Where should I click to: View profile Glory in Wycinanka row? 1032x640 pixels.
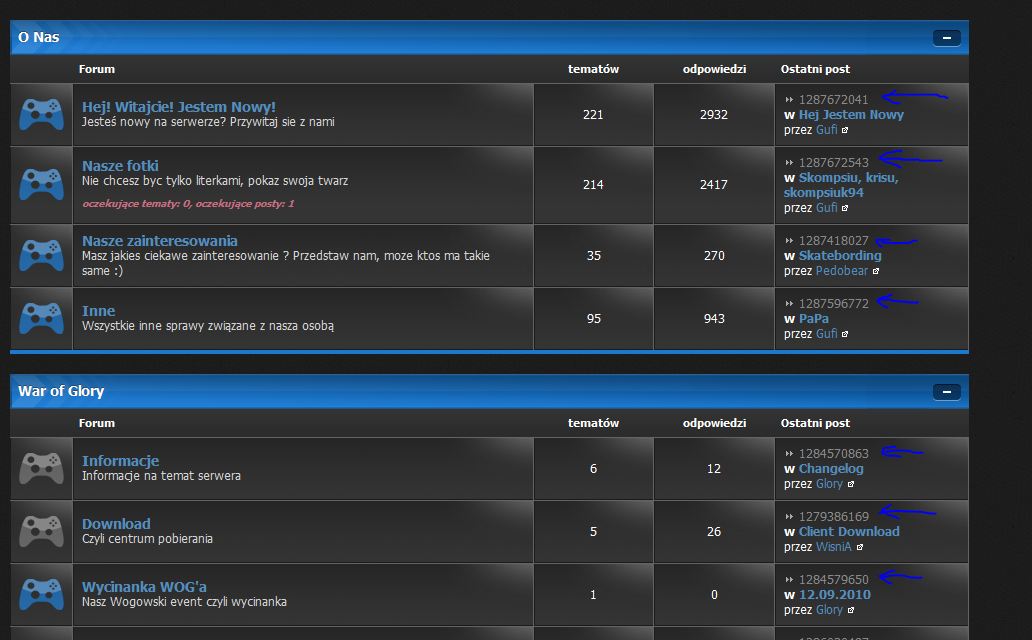(x=829, y=610)
